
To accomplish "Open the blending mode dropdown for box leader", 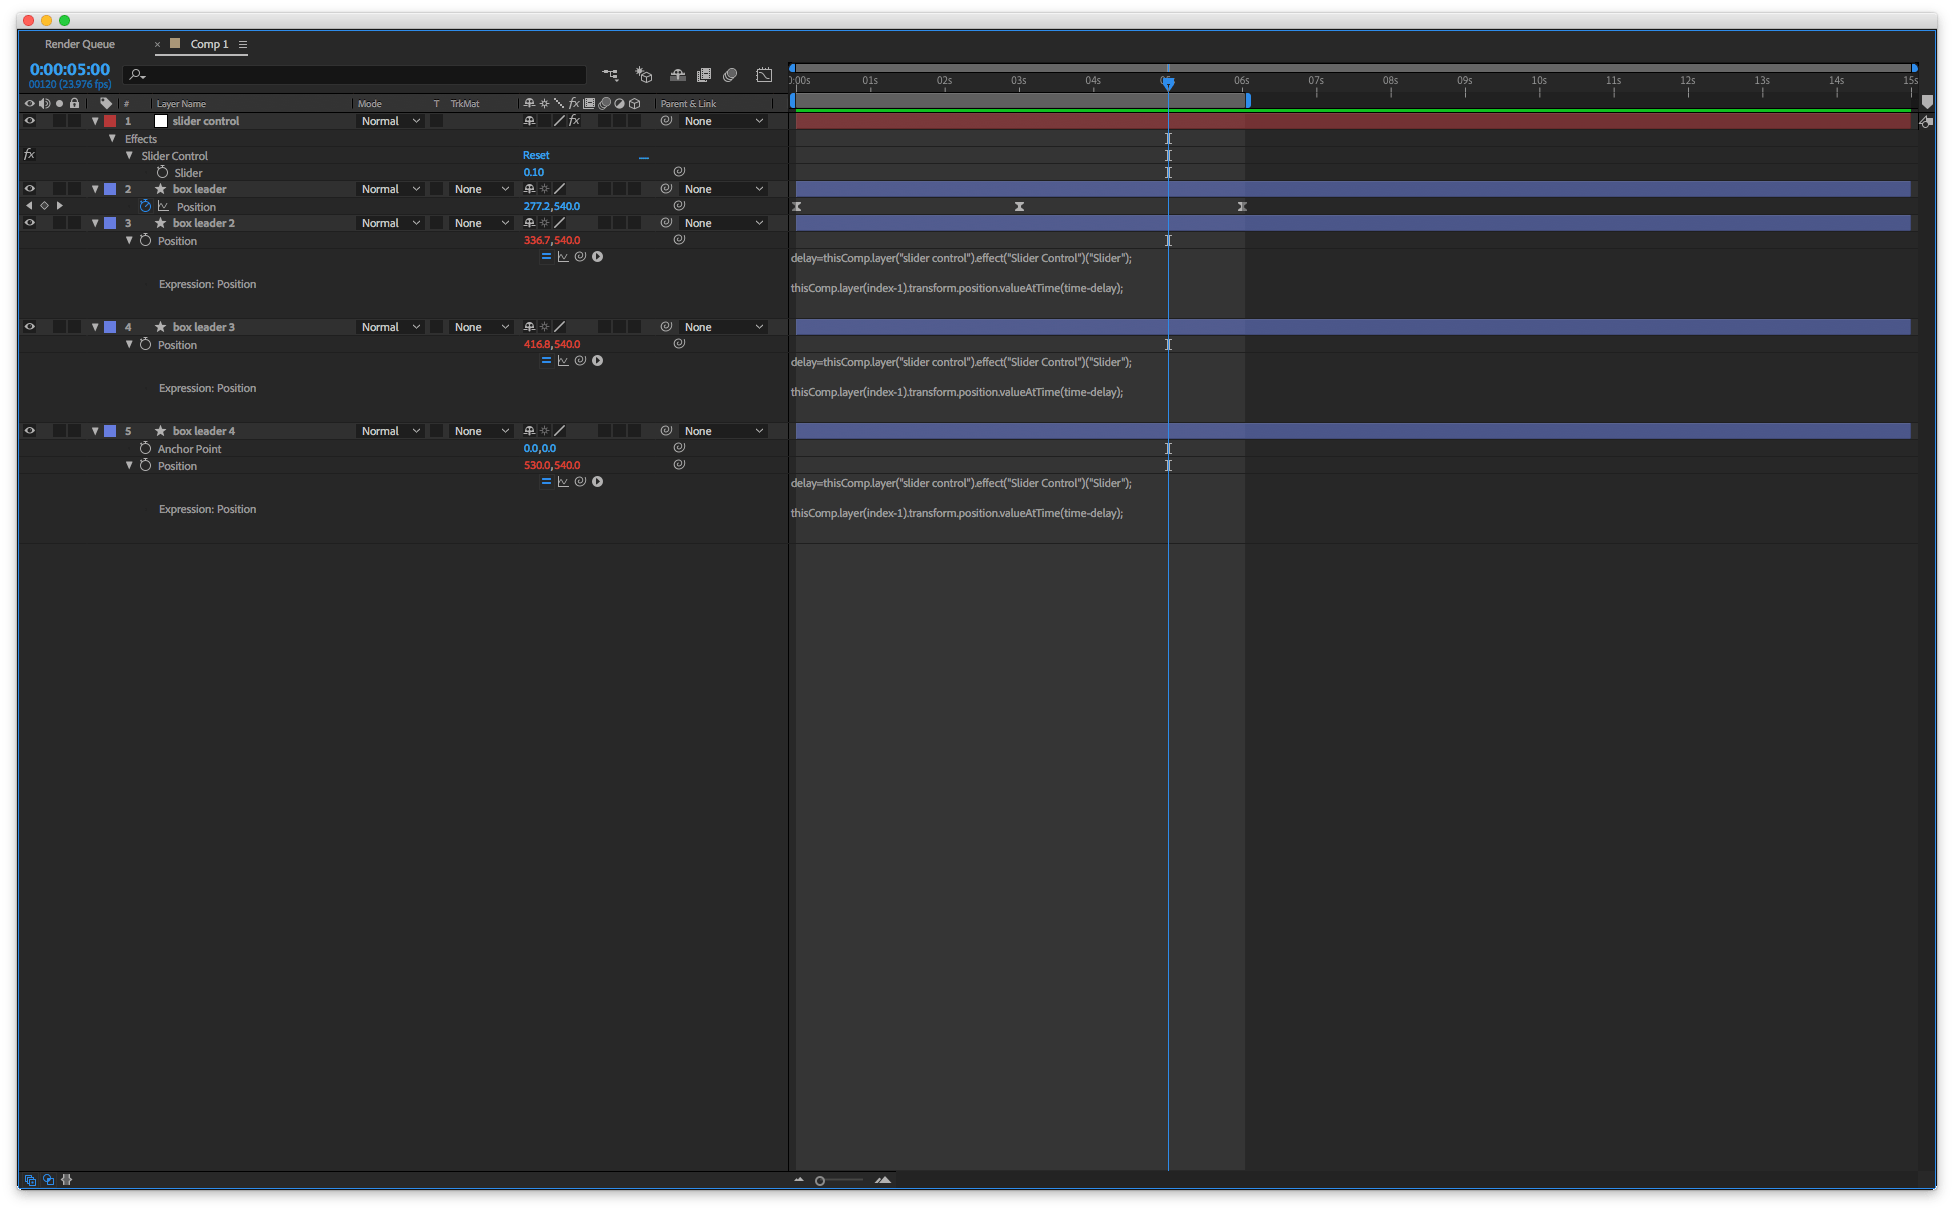I will (x=390, y=189).
